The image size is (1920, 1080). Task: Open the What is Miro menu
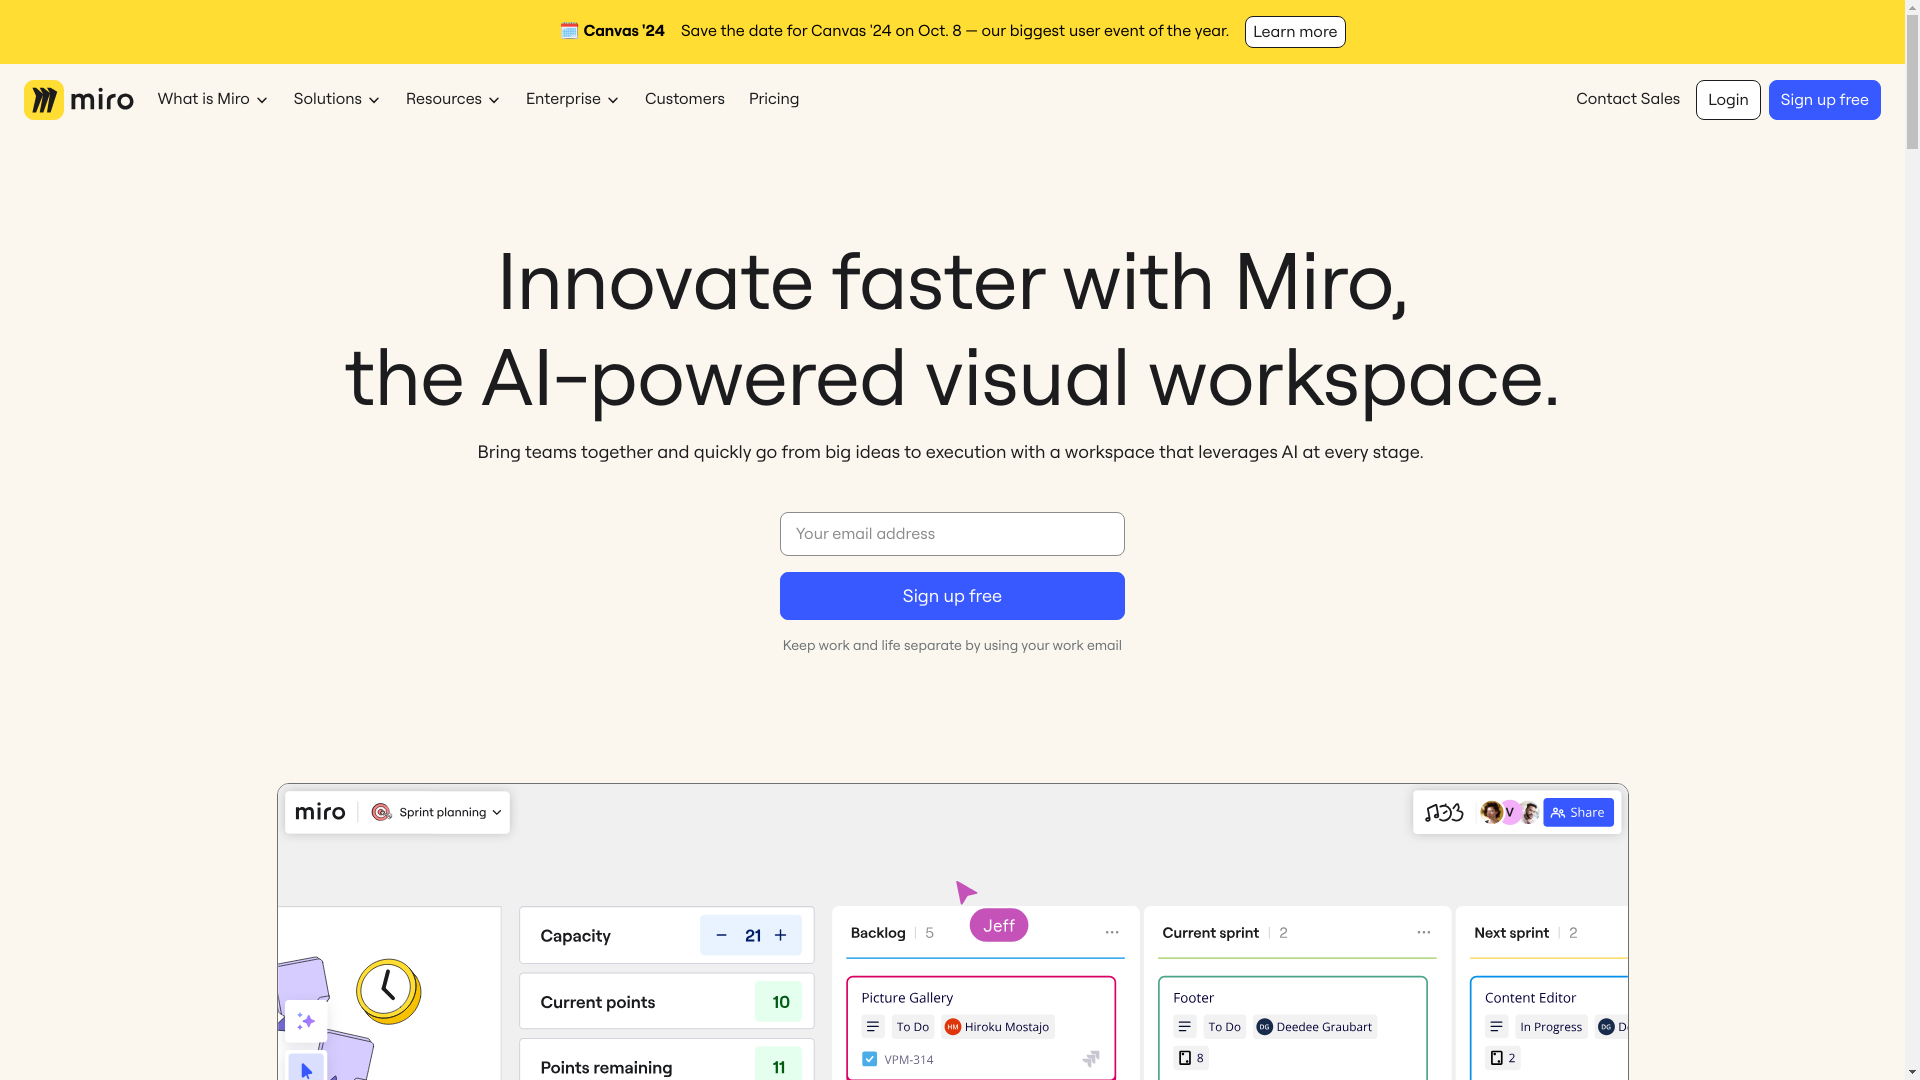pyautogui.click(x=212, y=99)
